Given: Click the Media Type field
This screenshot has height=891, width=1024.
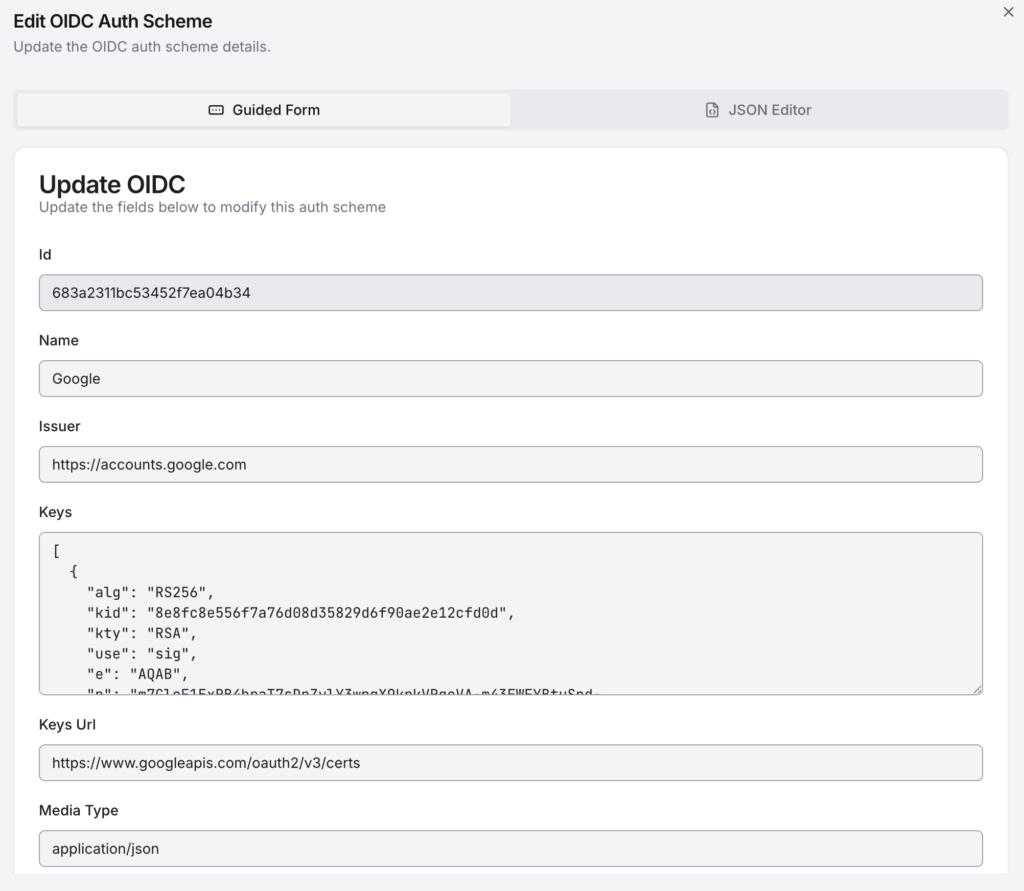Looking at the screenshot, I should (x=510, y=849).
